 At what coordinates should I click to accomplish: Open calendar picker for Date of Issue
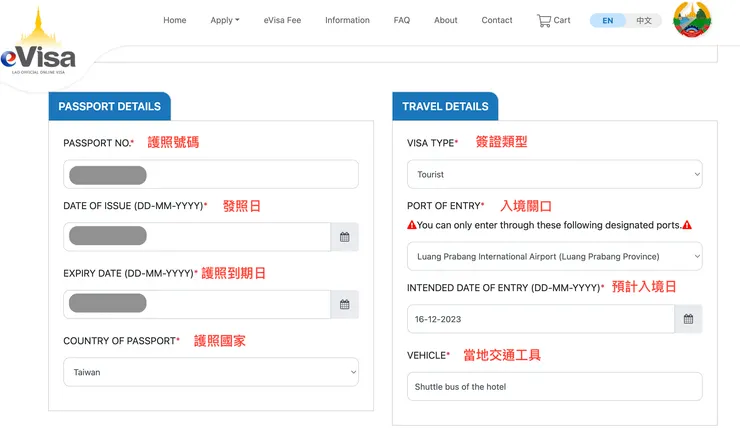345,237
